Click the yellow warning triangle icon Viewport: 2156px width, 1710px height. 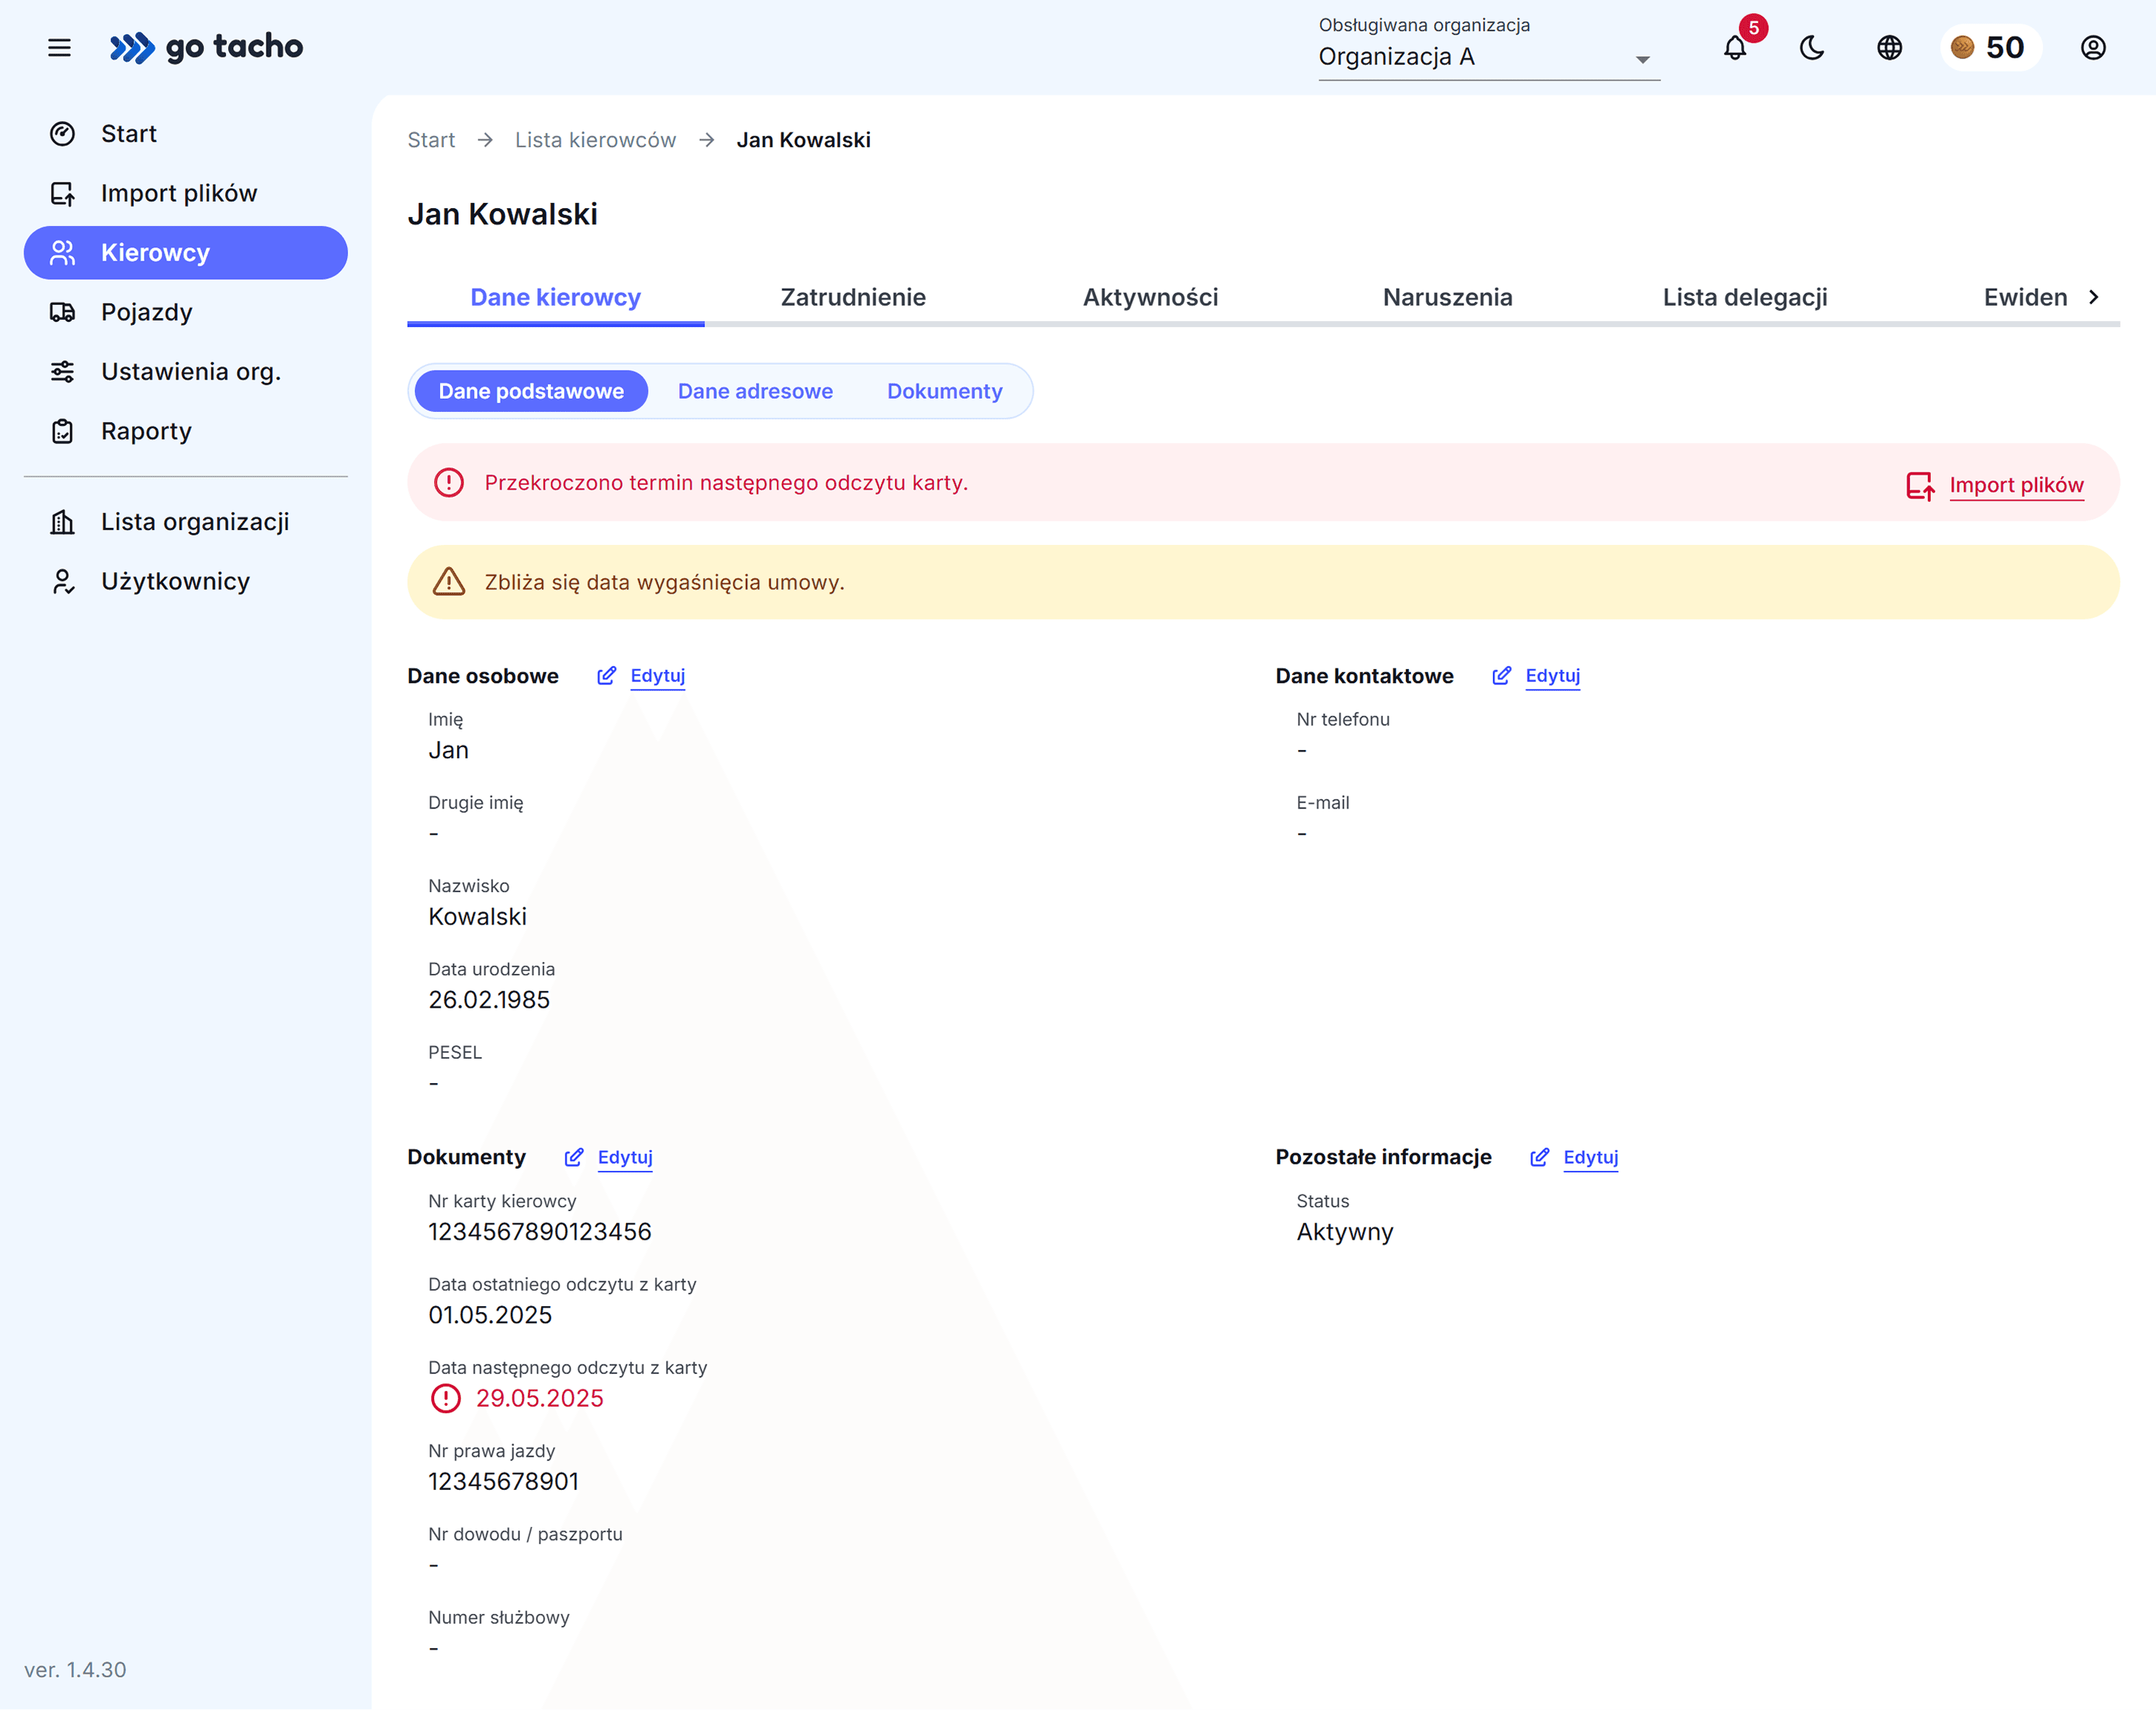[x=449, y=582]
